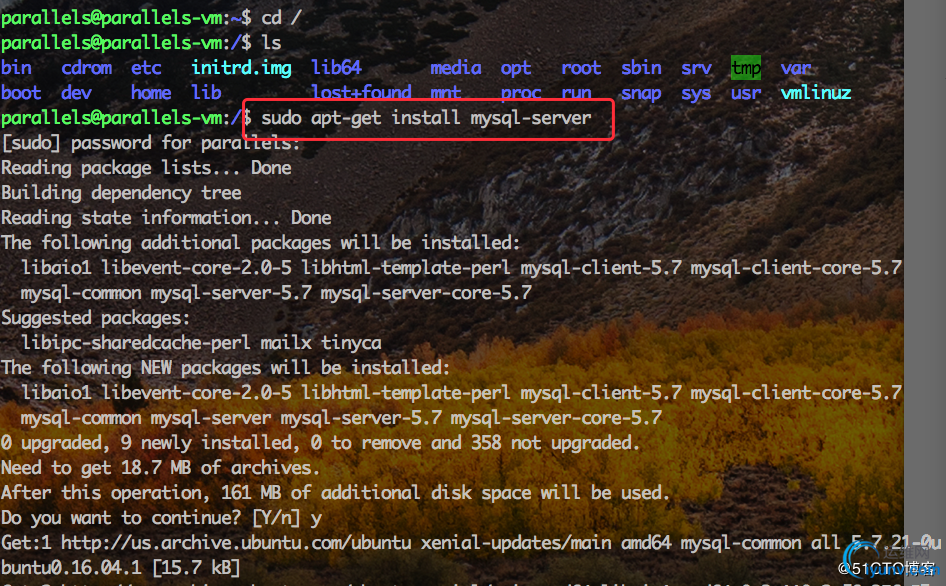Click the 'Reading package lists... Done' line
Viewport: 946px width, 586px height.
click(146, 168)
